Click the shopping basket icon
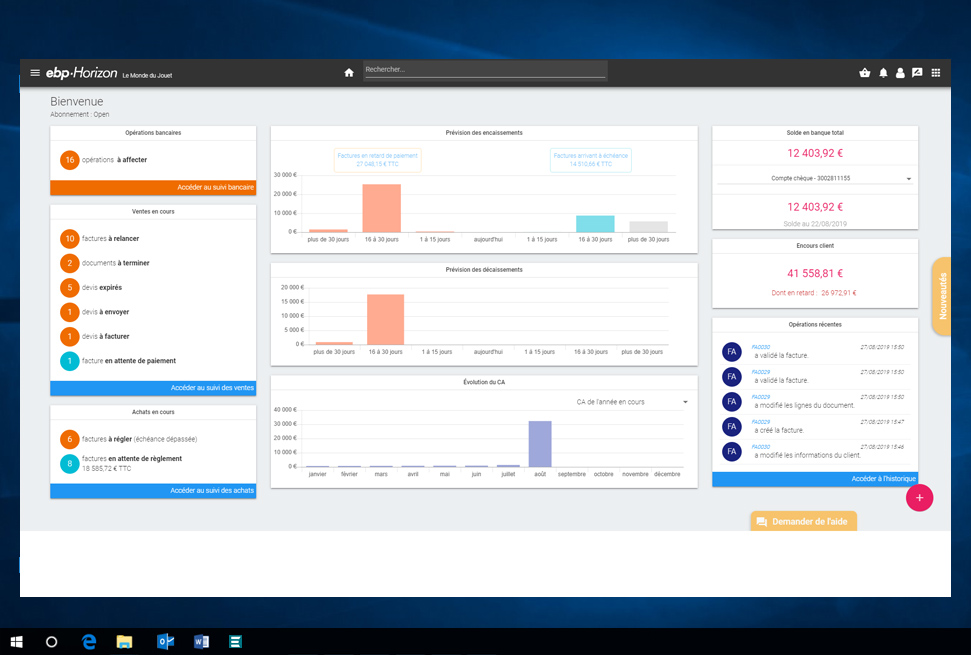The image size is (971, 655). coord(864,72)
